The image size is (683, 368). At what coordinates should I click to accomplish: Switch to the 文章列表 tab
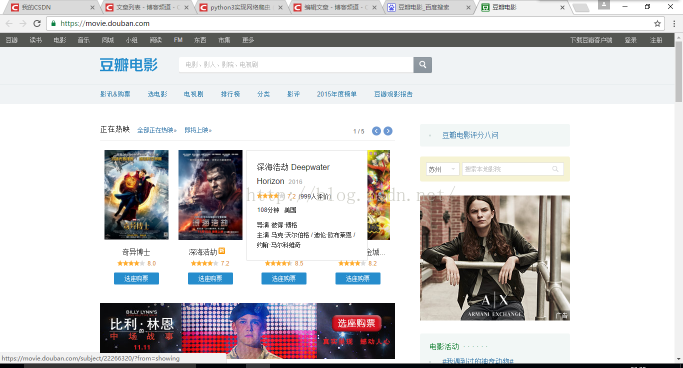pos(147,7)
